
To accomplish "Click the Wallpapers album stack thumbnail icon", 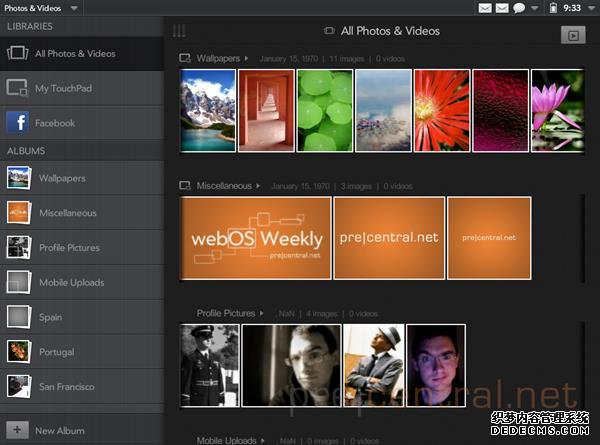I will coord(19,178).
